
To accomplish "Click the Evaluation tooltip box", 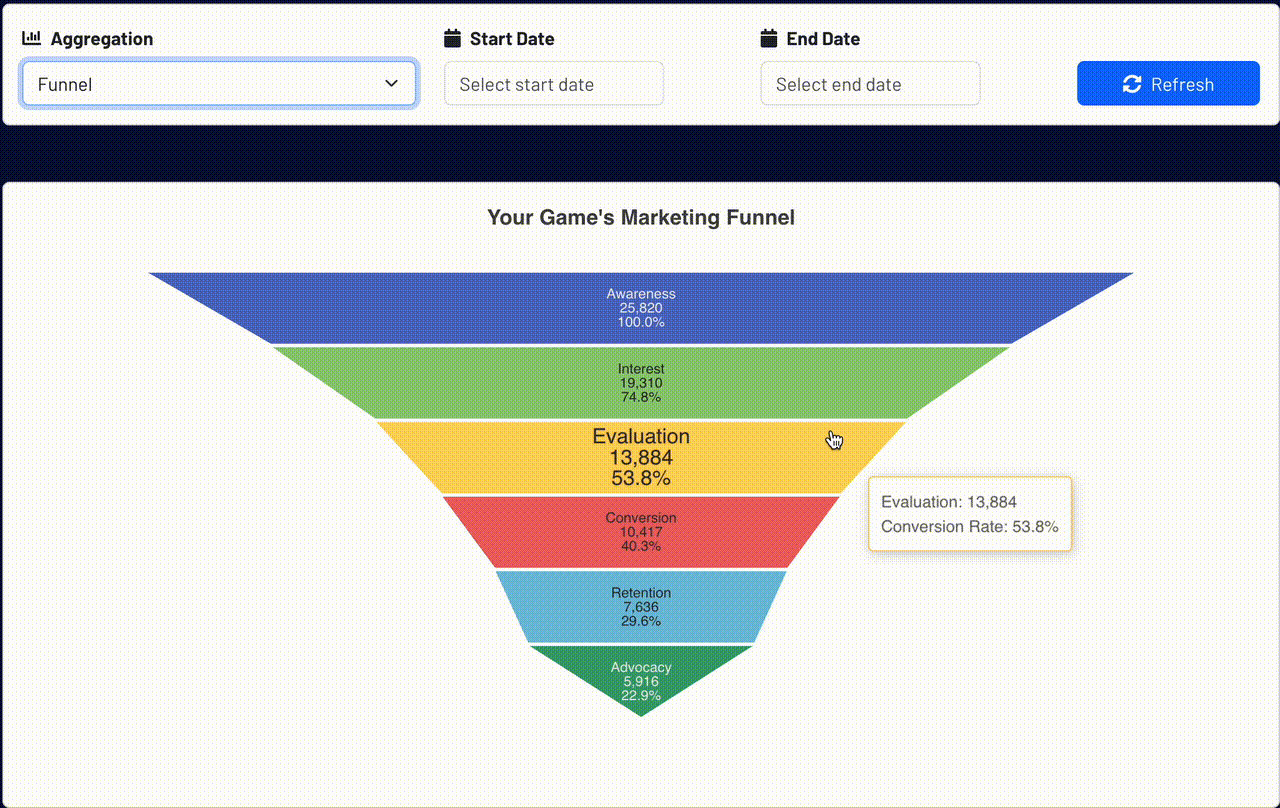I will 968,513.
